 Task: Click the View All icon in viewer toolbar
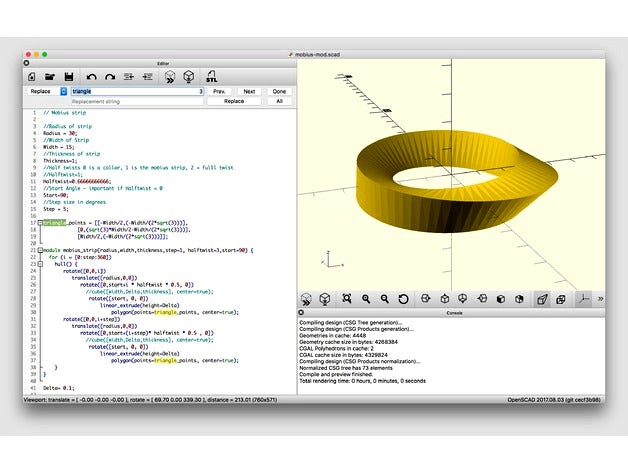tap(347, 299)
